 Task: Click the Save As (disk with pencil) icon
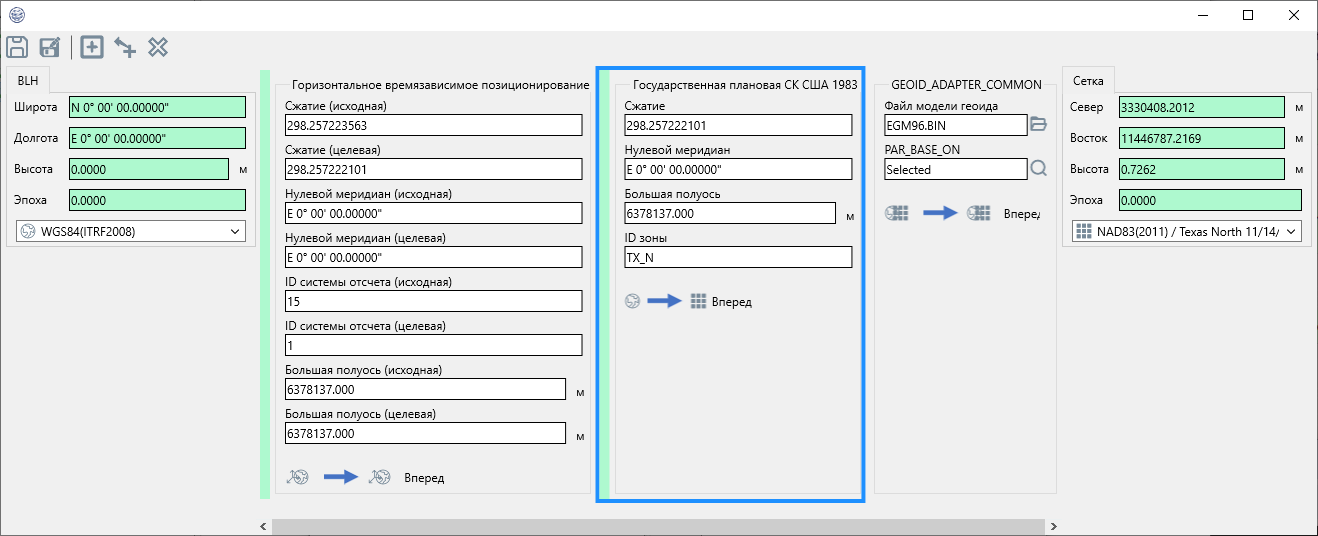coord(50,47)
